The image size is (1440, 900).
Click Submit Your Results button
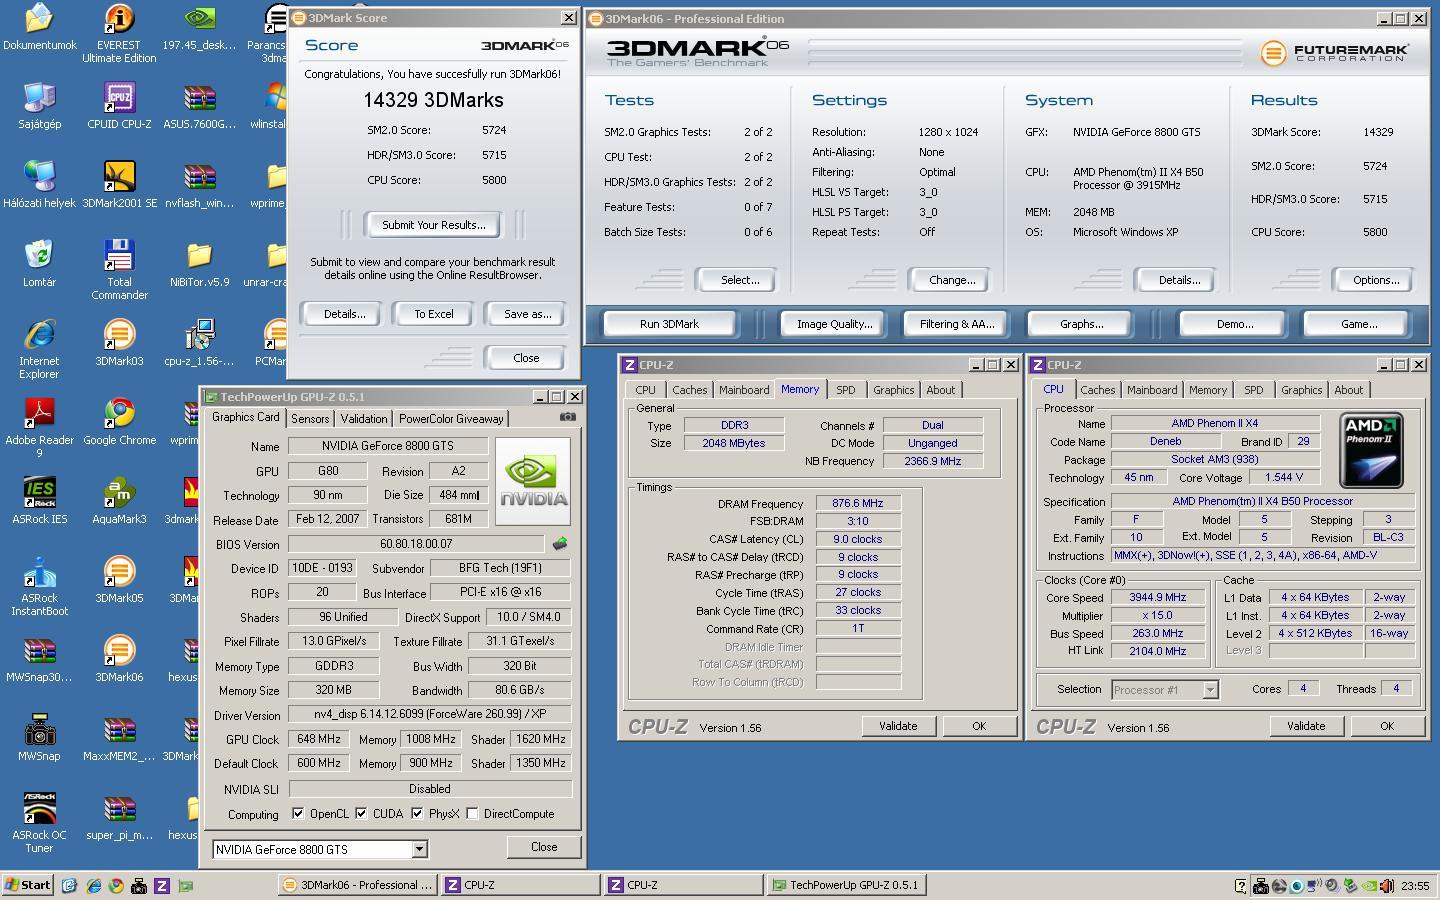point(434,225)
